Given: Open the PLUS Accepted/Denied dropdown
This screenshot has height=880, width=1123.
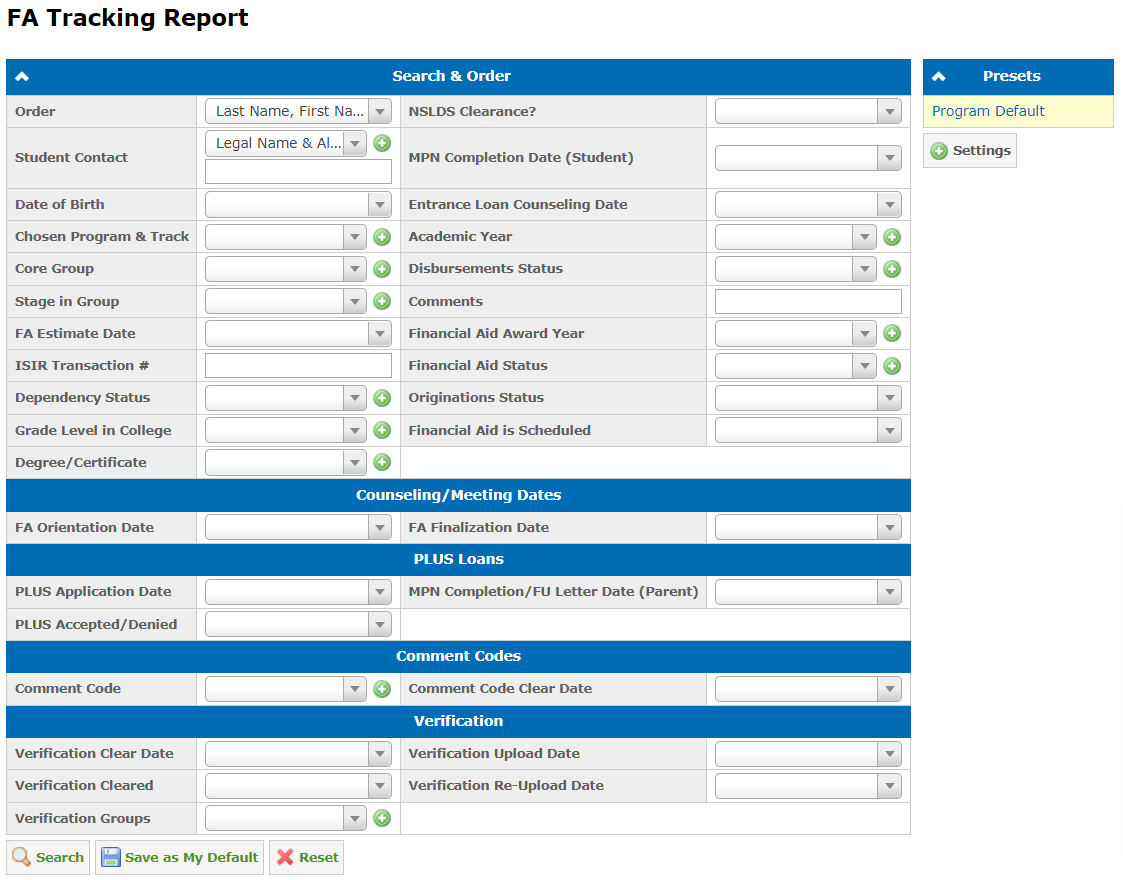Looking at the screenshot, I should point(298,624).
